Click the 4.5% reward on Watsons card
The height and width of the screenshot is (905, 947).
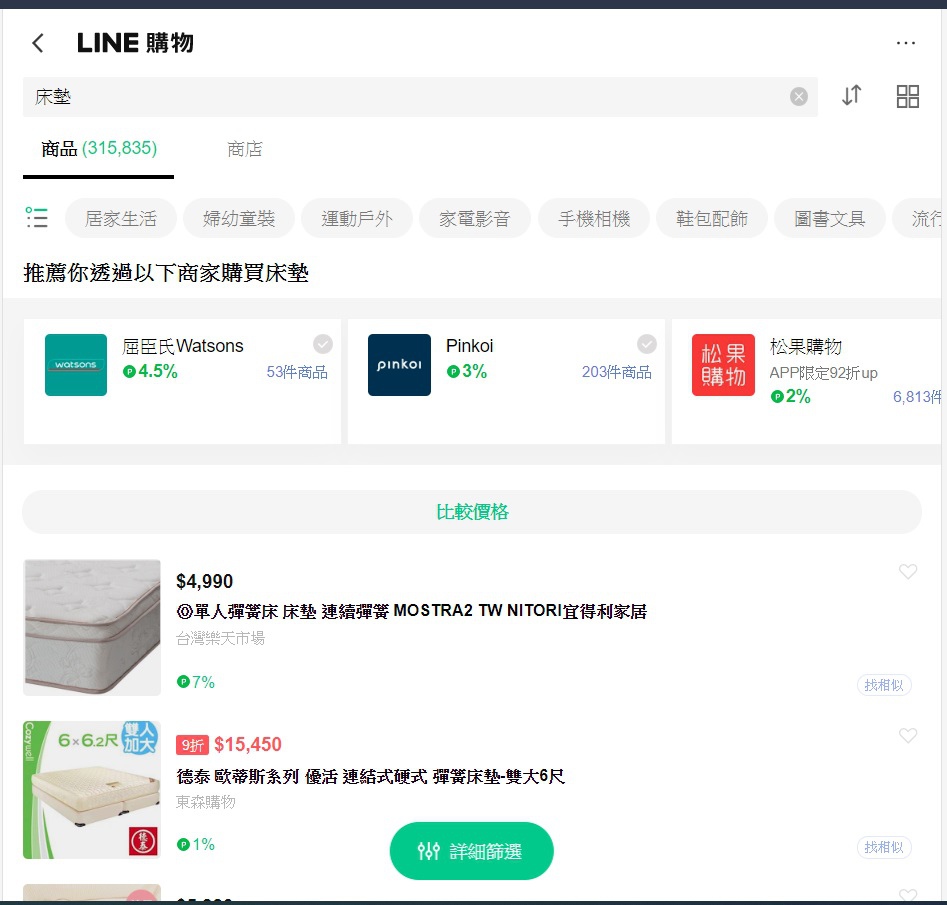point(150,371)
